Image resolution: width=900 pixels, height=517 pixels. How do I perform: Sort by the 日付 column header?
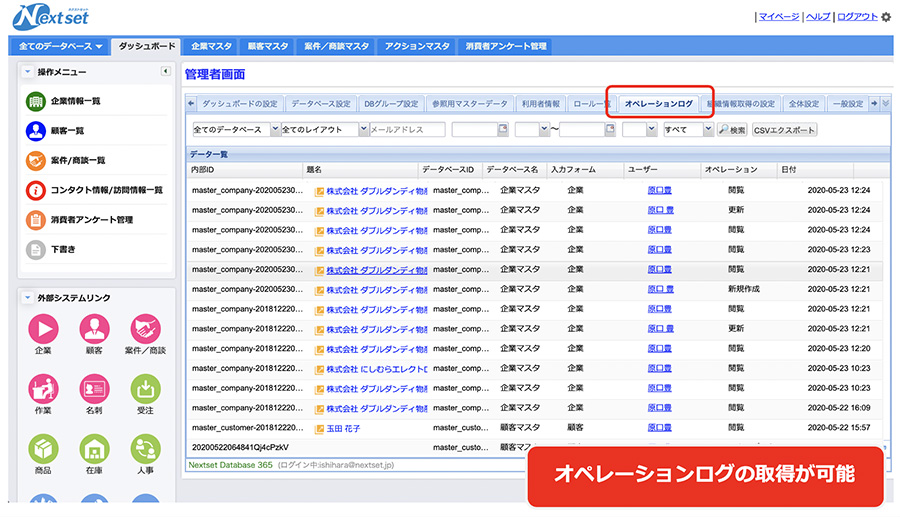[815, 170]
